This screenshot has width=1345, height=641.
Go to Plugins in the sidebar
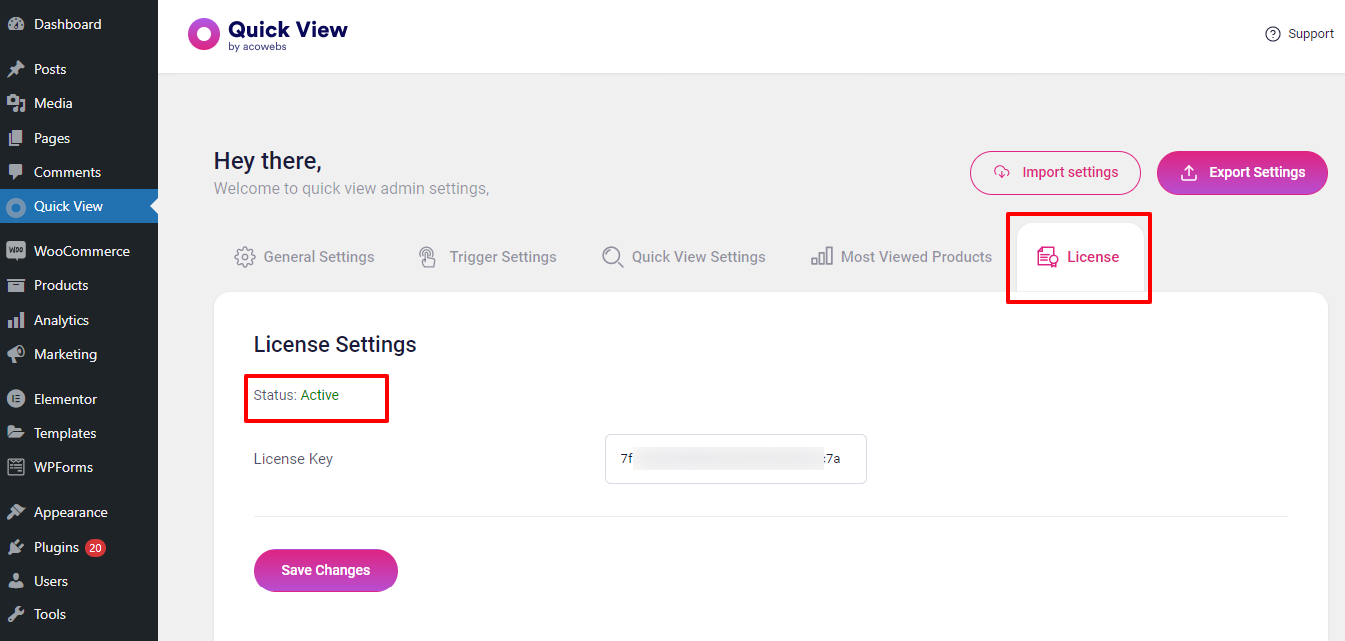[79, 547]
